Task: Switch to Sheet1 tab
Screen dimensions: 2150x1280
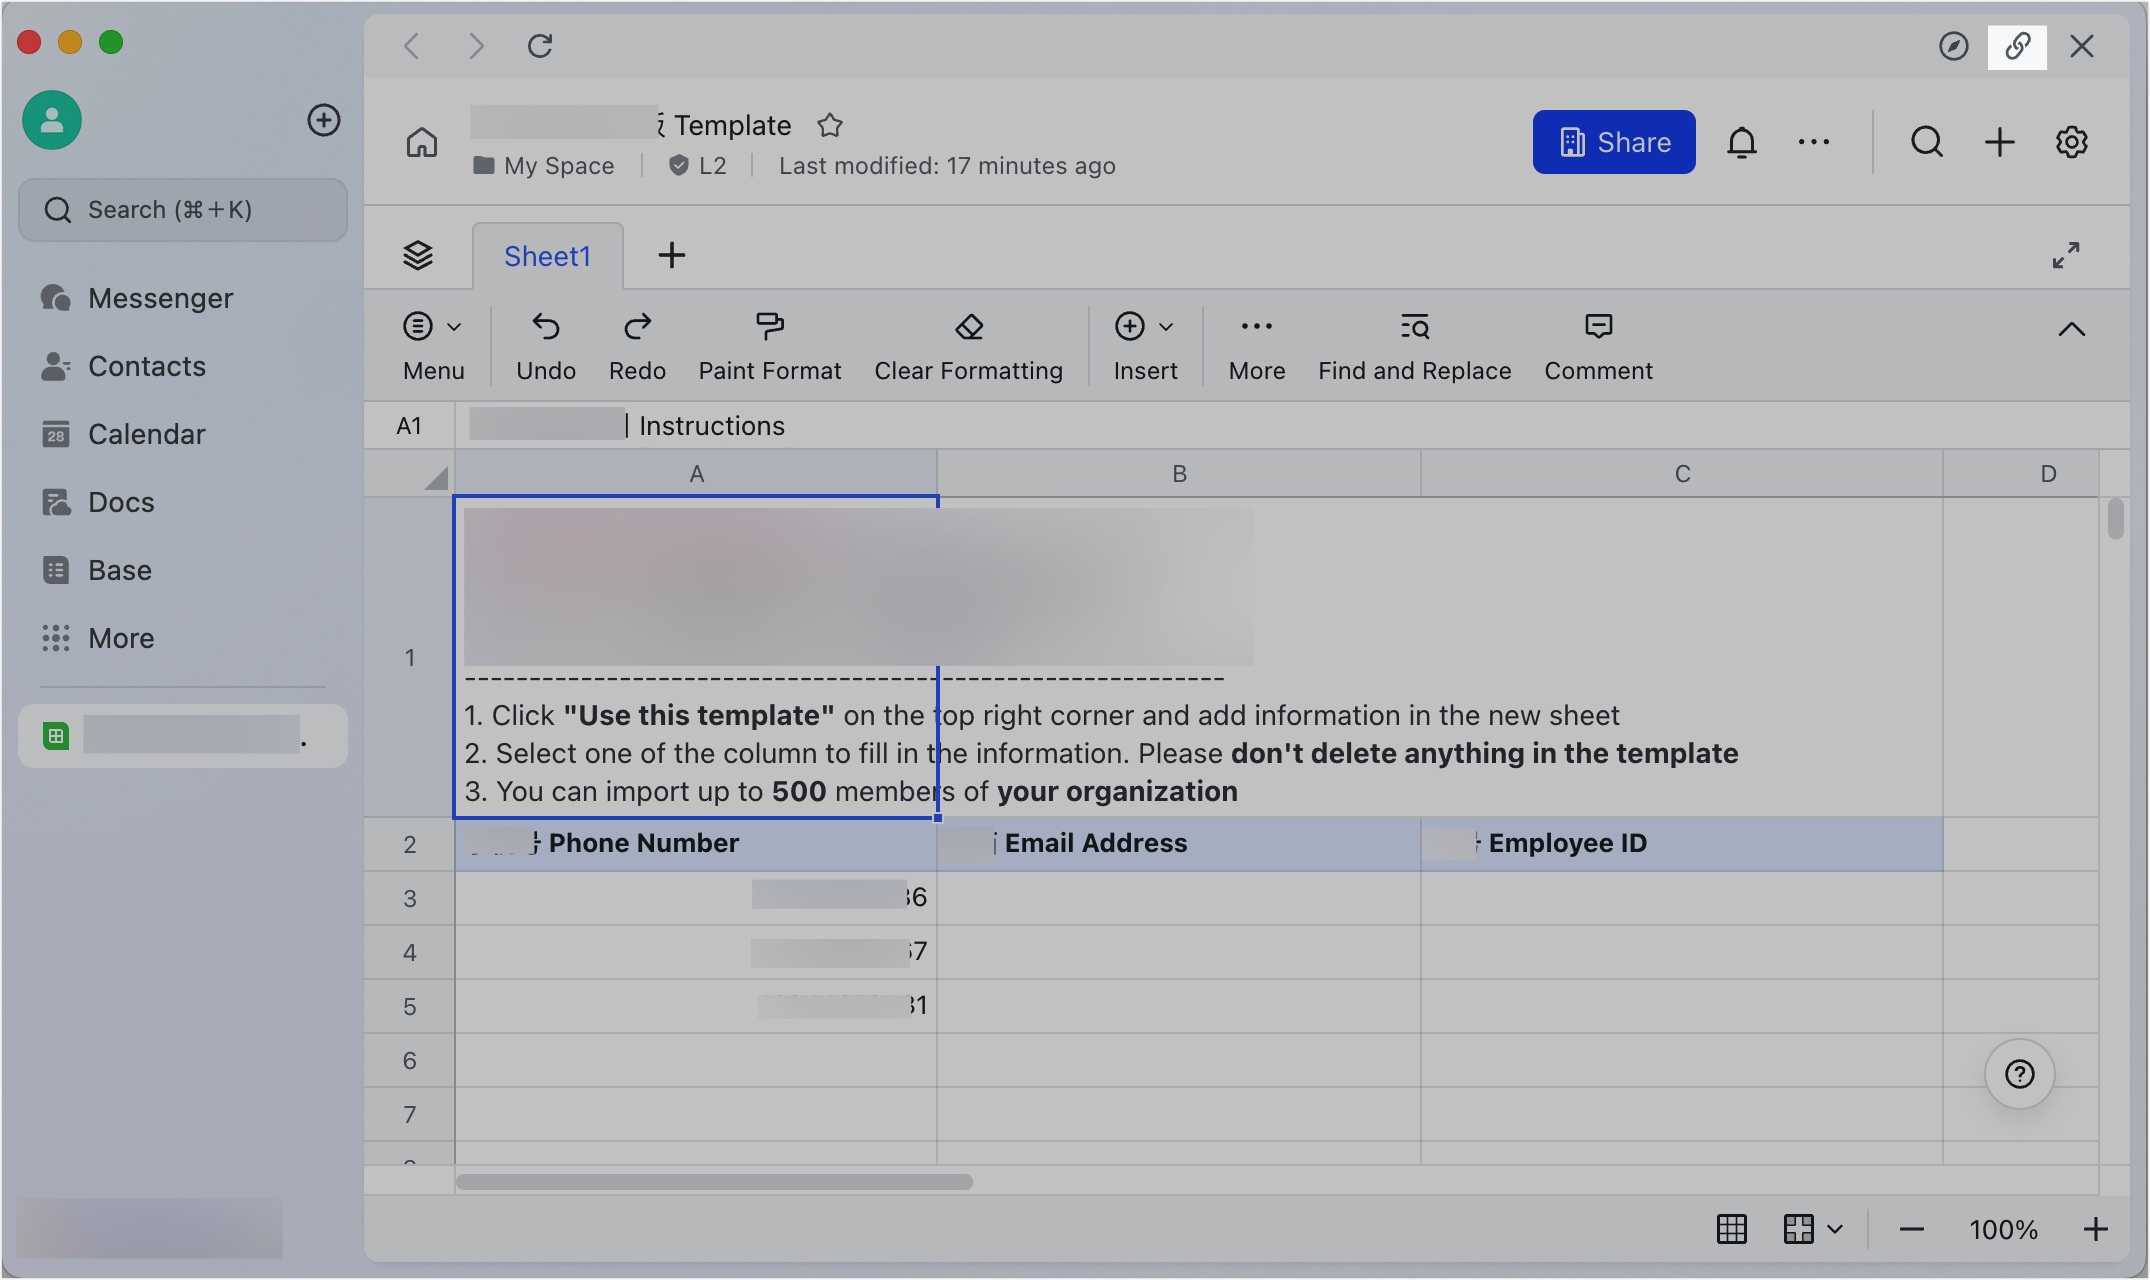Action: pos(547,257)
